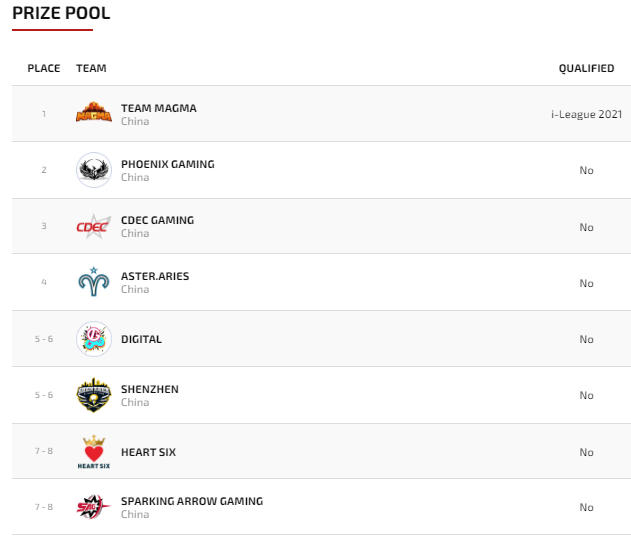The height and width of the screenshot is (538, 631).
Task: Click the Heart Six crown logo
Action: [x=94, y=451]
